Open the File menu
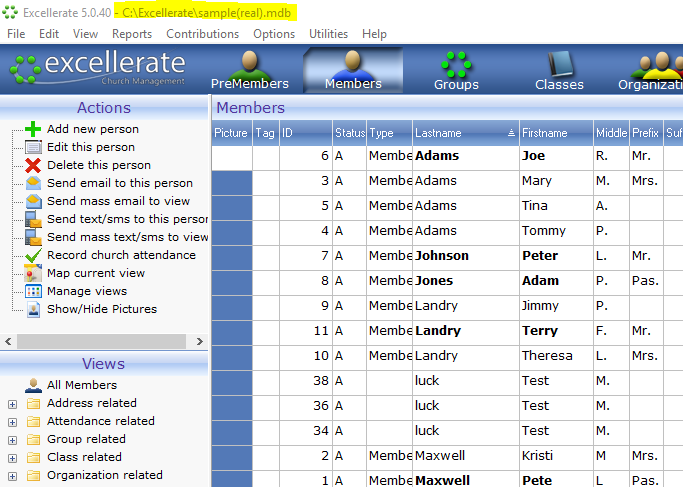The width and height of the screenshot is (683, 487). (x=16, y=34)
